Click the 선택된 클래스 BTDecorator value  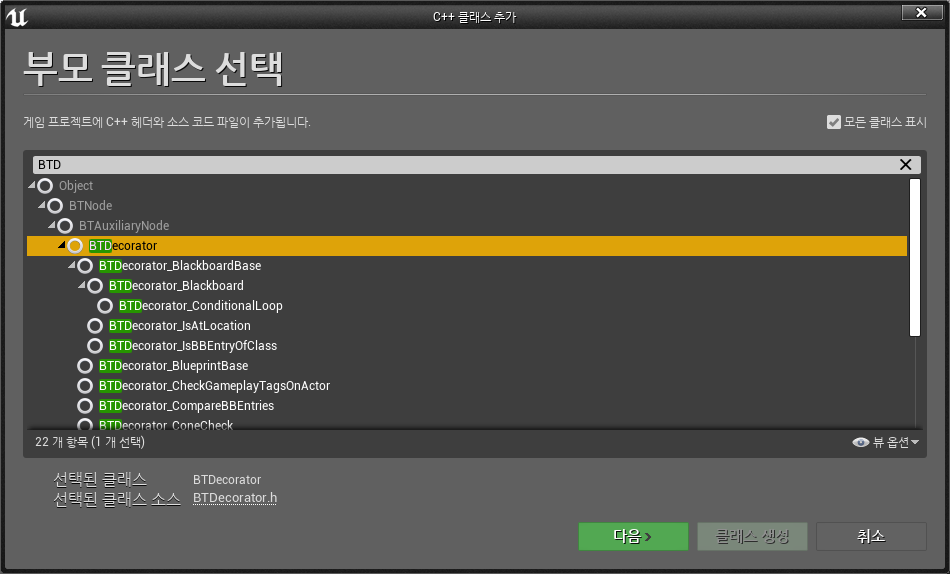pyautogui.click(x=227, y=479)
